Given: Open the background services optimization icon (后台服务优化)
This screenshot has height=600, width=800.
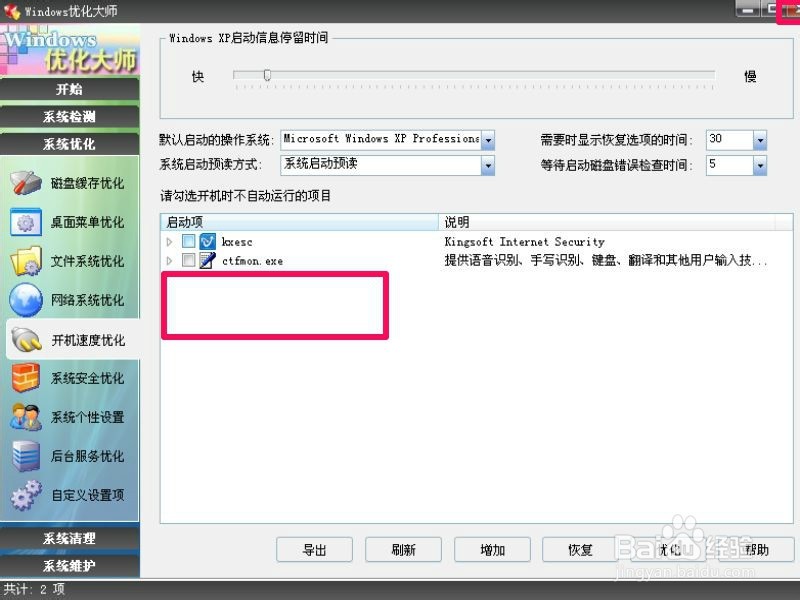Looking at the screenshot, I should tap(26, 456).
